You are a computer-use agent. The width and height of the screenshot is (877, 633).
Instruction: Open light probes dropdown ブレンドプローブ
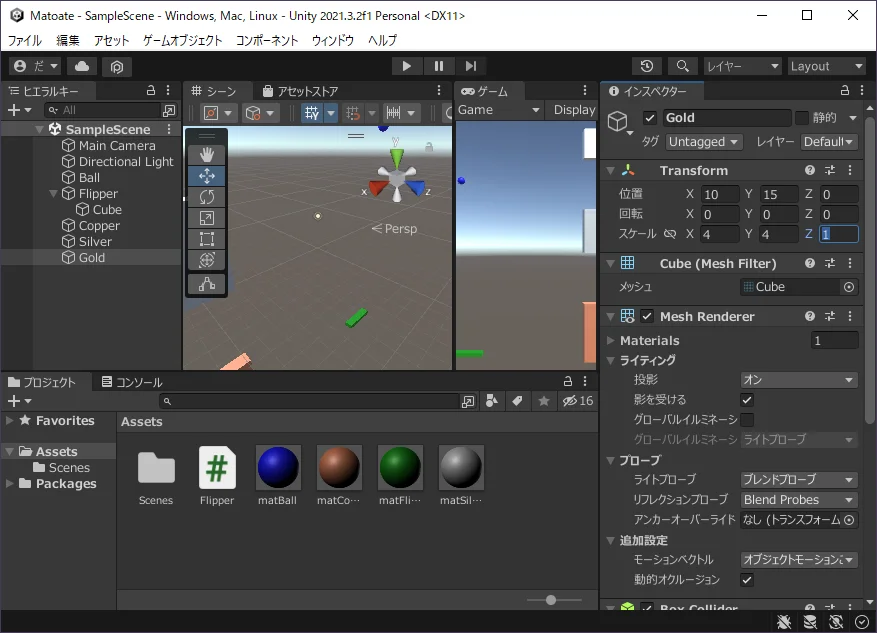pos(799,480)
